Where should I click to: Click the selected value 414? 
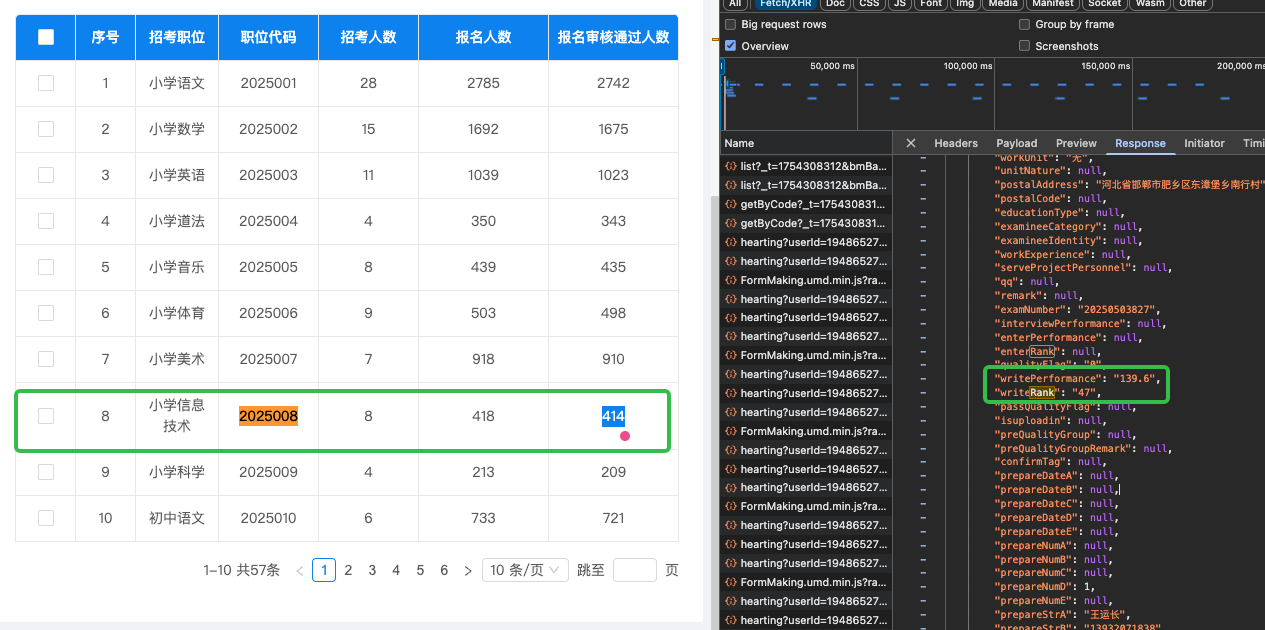[x=613, y=416]
